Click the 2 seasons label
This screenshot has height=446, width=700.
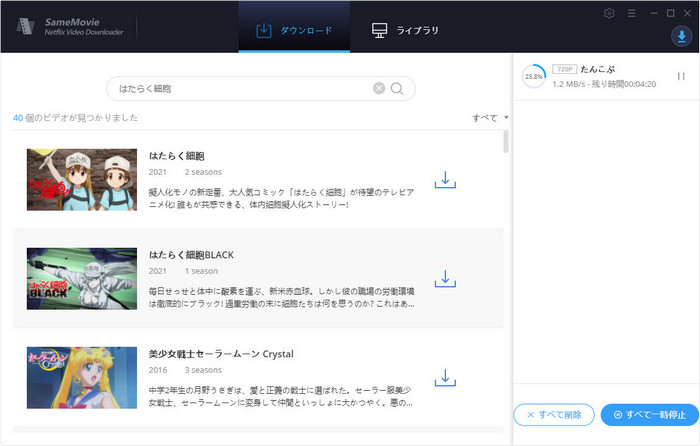click(x=203, y=172)
